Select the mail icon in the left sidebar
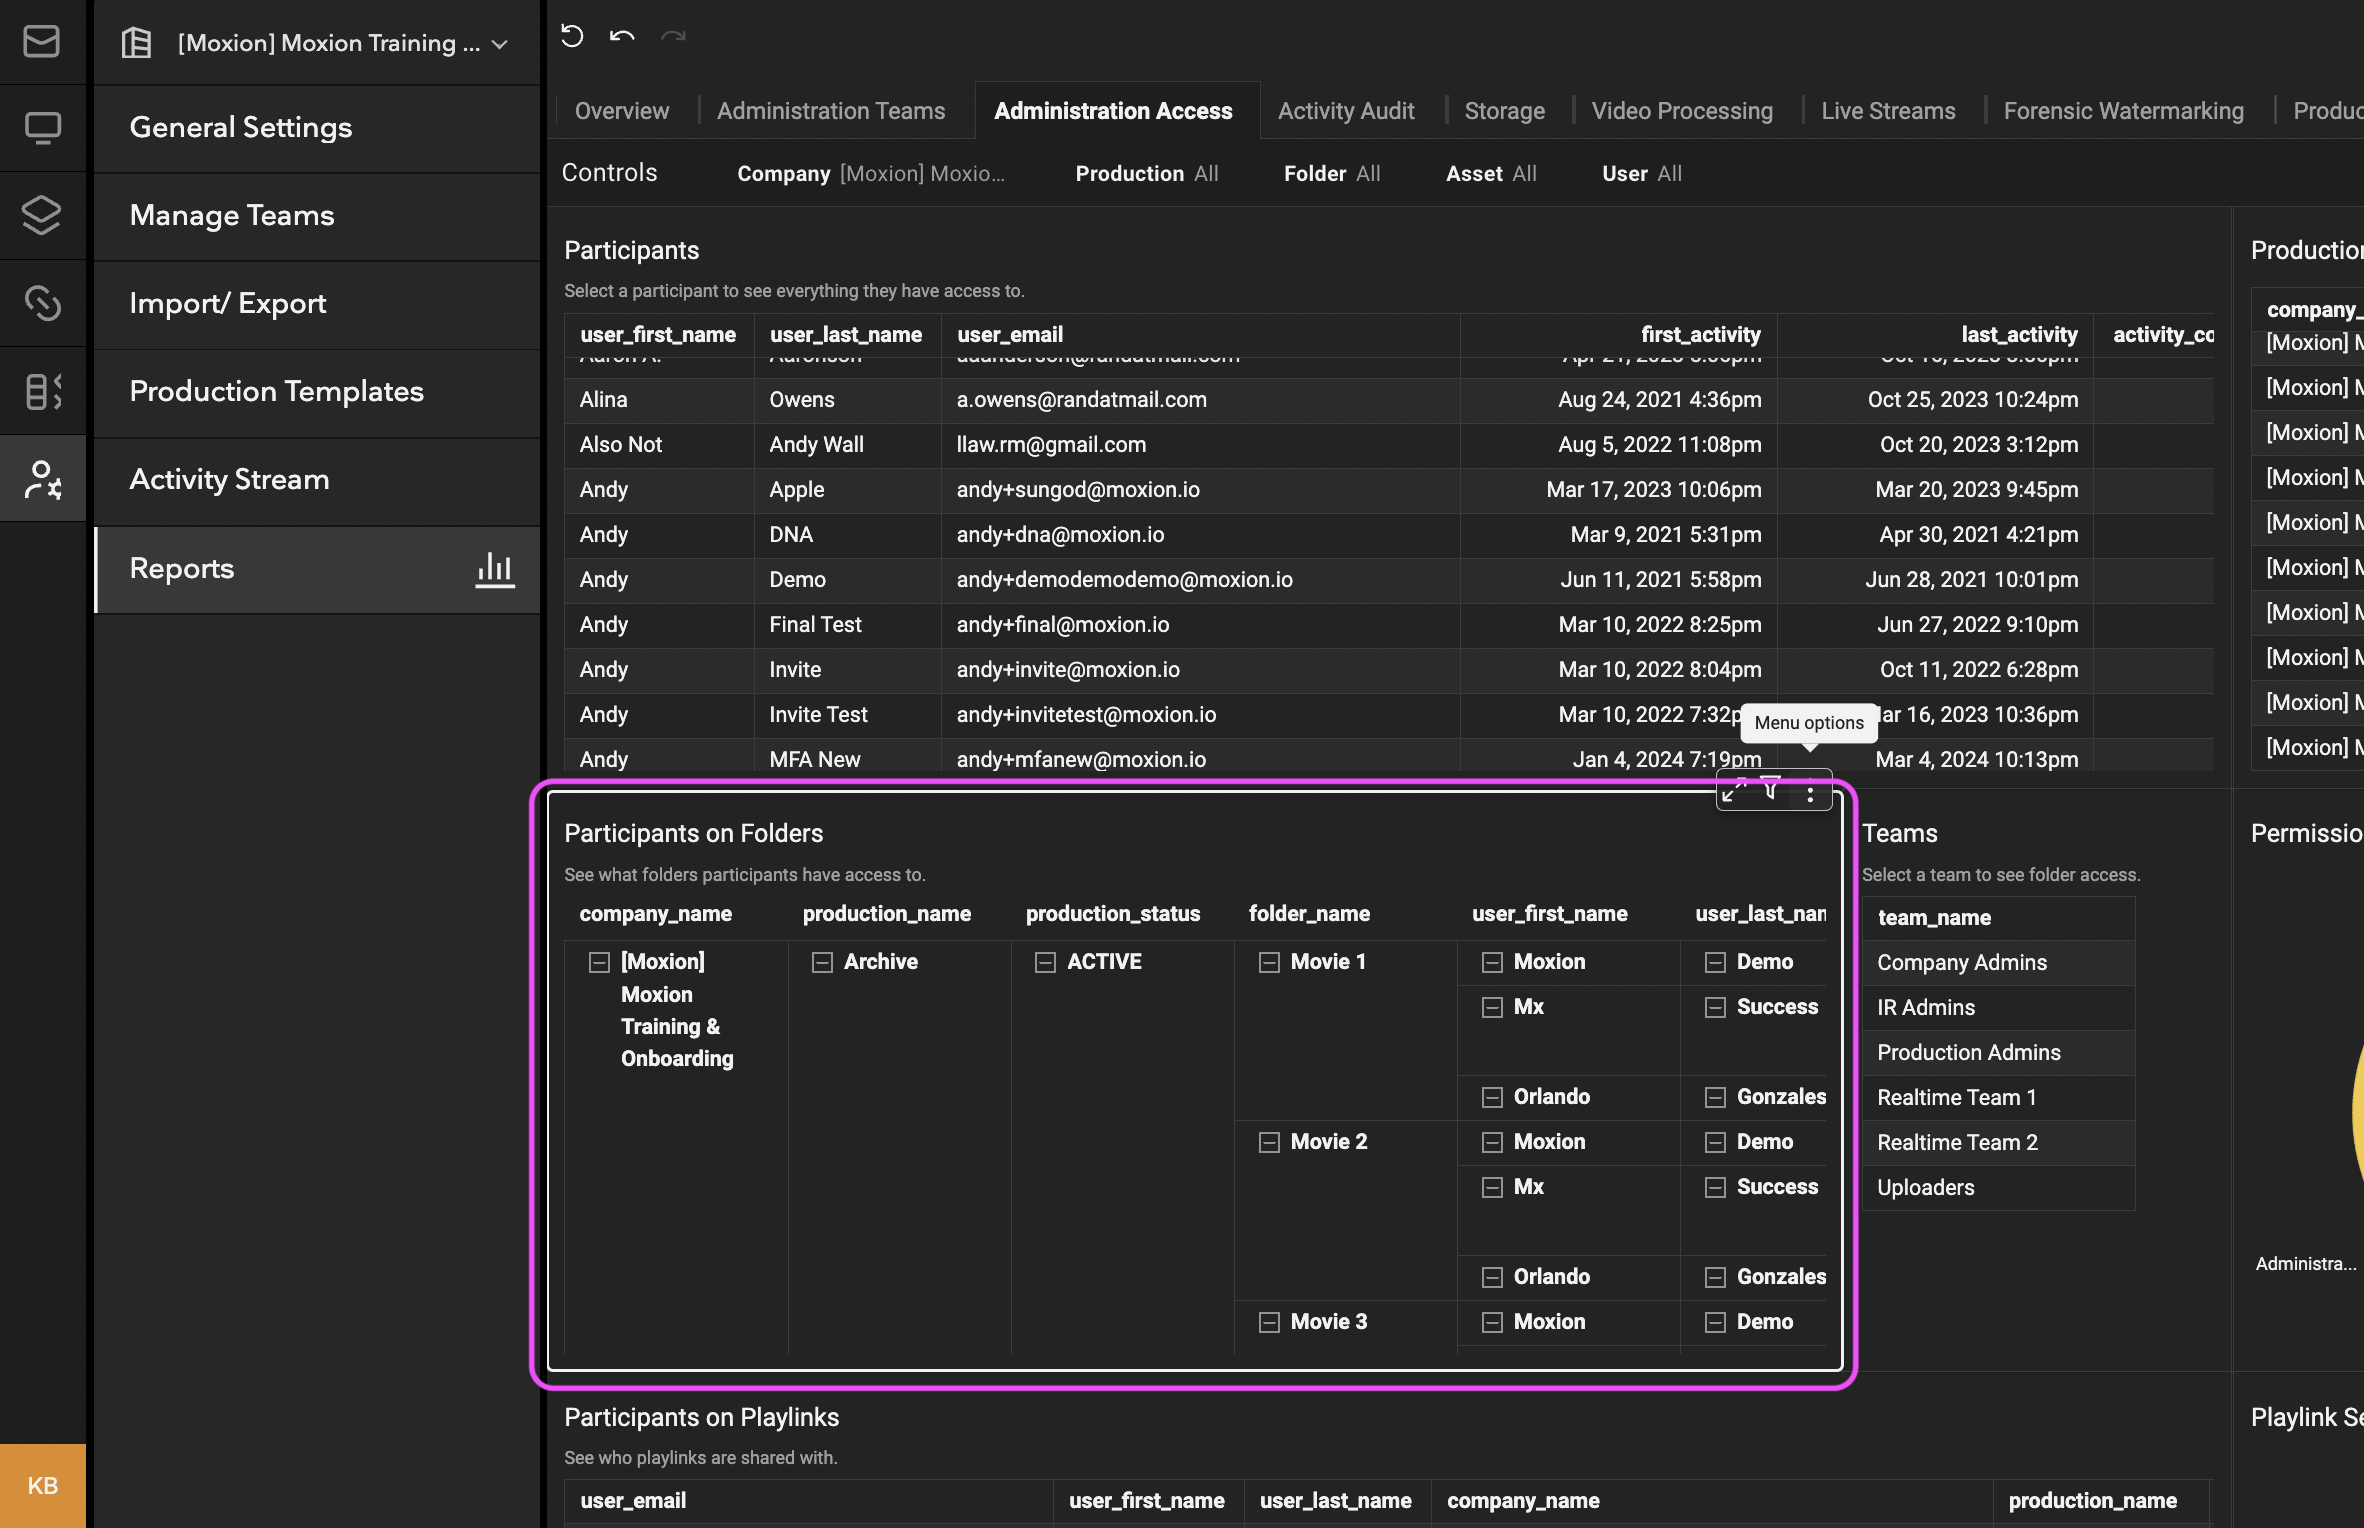Screen dimensions: 2364x1528 [x=42, y=42]
